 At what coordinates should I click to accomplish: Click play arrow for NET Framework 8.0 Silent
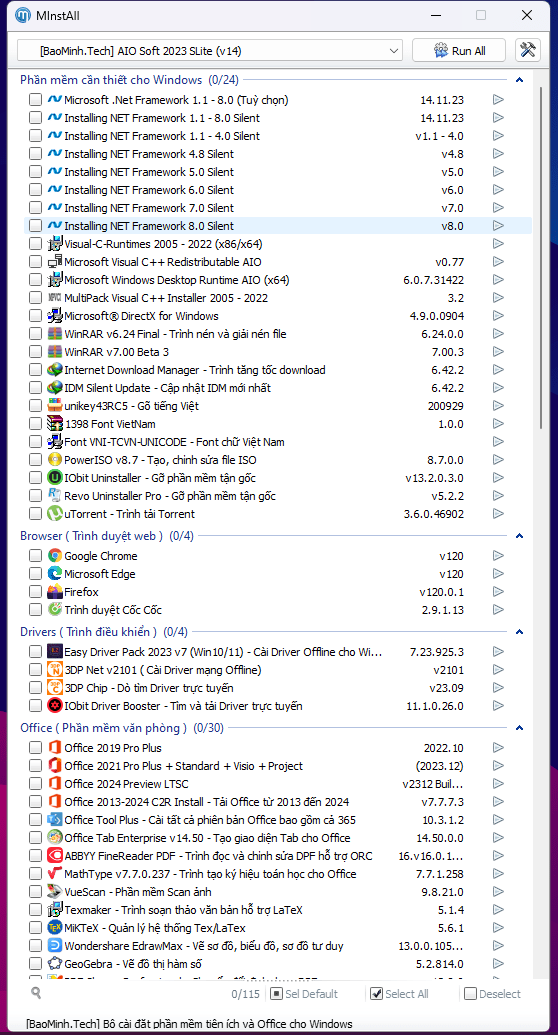[499, 226]
